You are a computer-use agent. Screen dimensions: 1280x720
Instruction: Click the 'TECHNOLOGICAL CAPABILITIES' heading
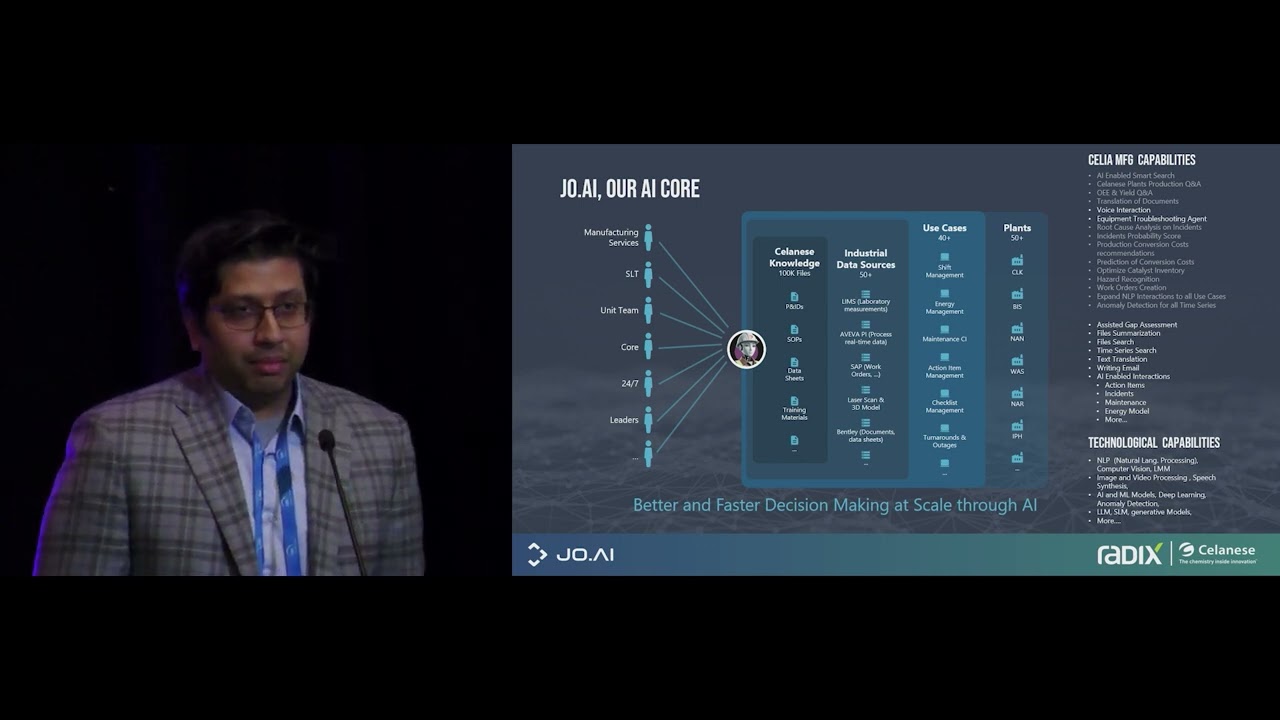point(1154,443)
